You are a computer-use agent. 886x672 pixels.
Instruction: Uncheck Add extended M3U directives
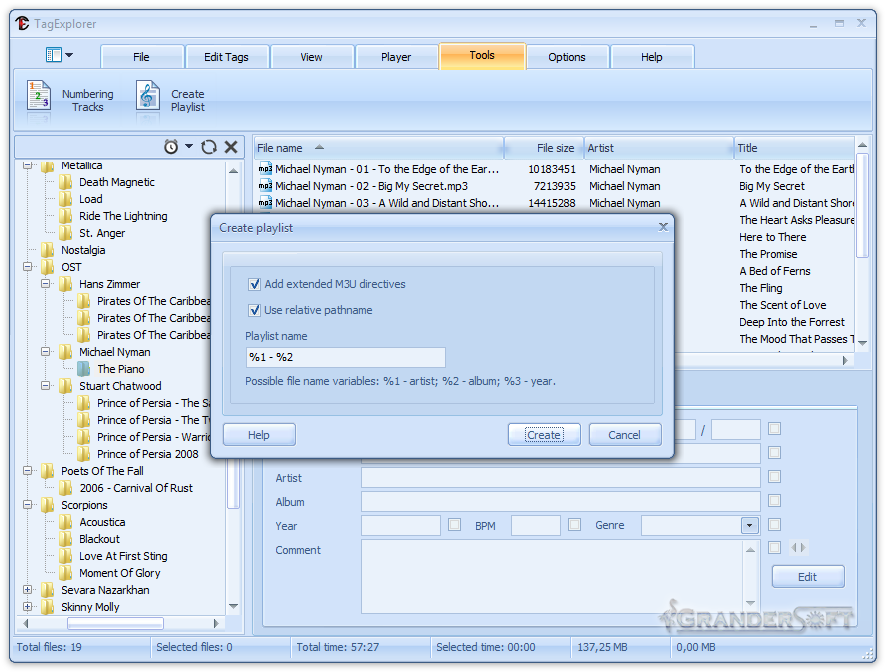254,284
